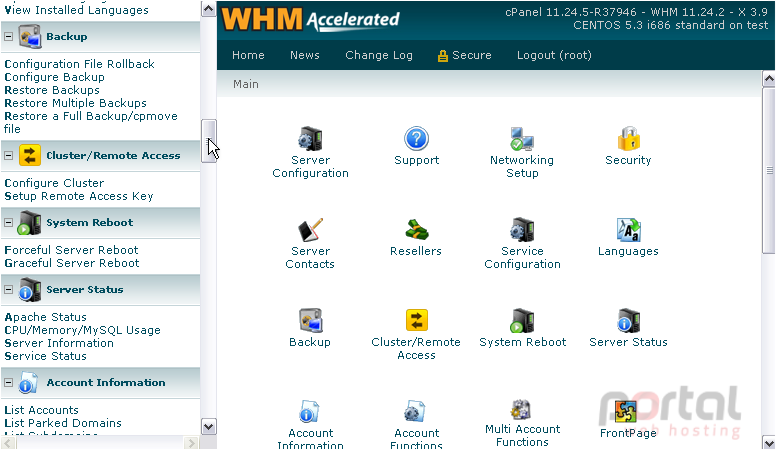
Task: Collapse the Server Status sidebar section
Action: click(8, 290)
